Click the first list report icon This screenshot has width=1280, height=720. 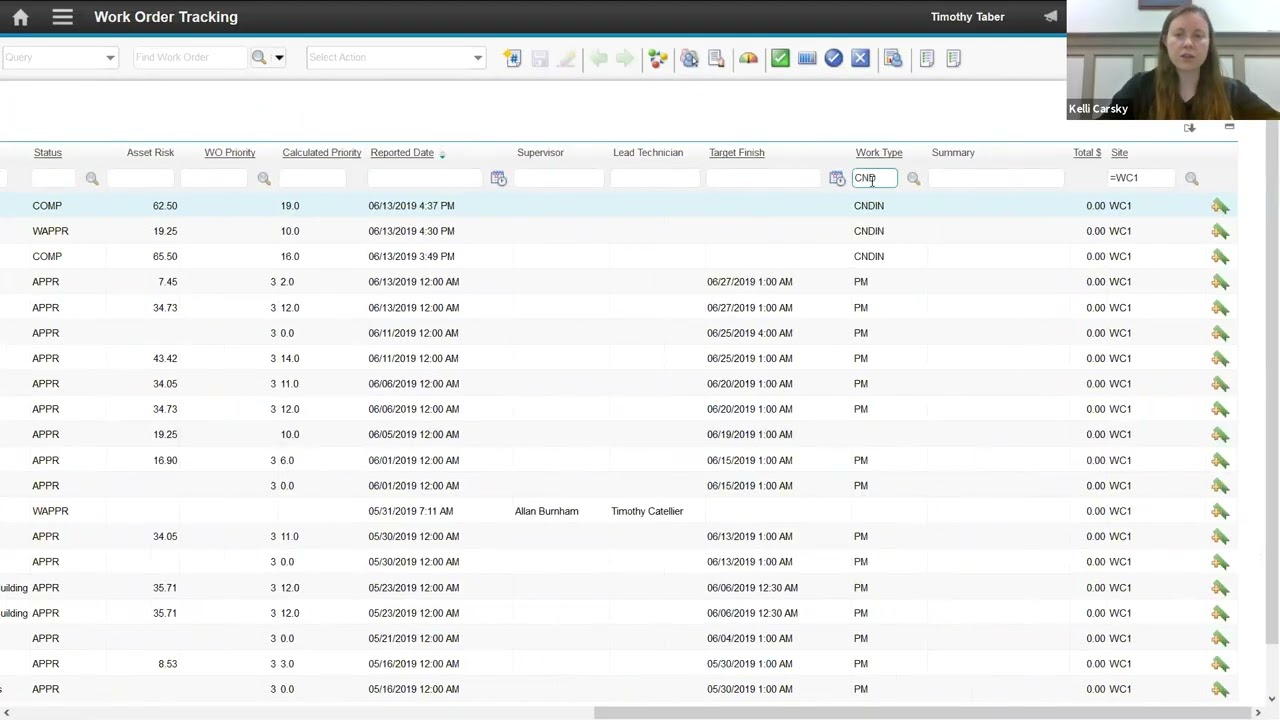click(x=927, y=58)
